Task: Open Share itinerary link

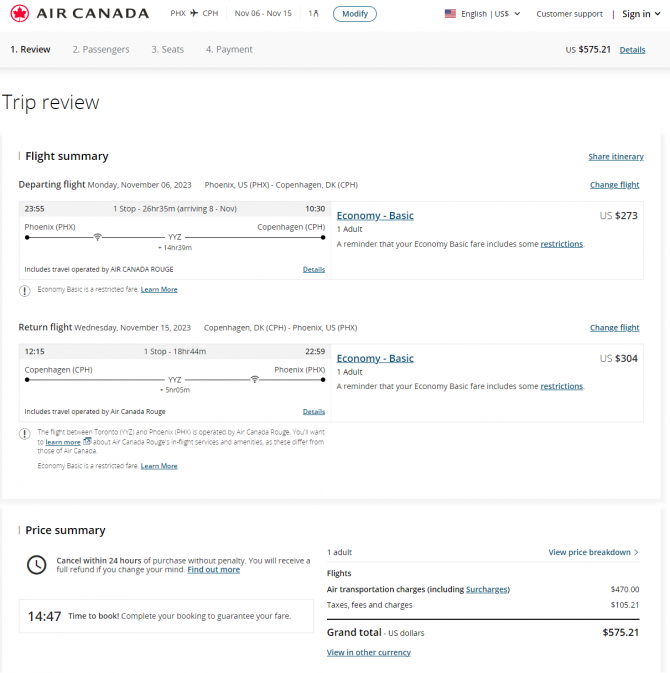Action: pos(616,157)
